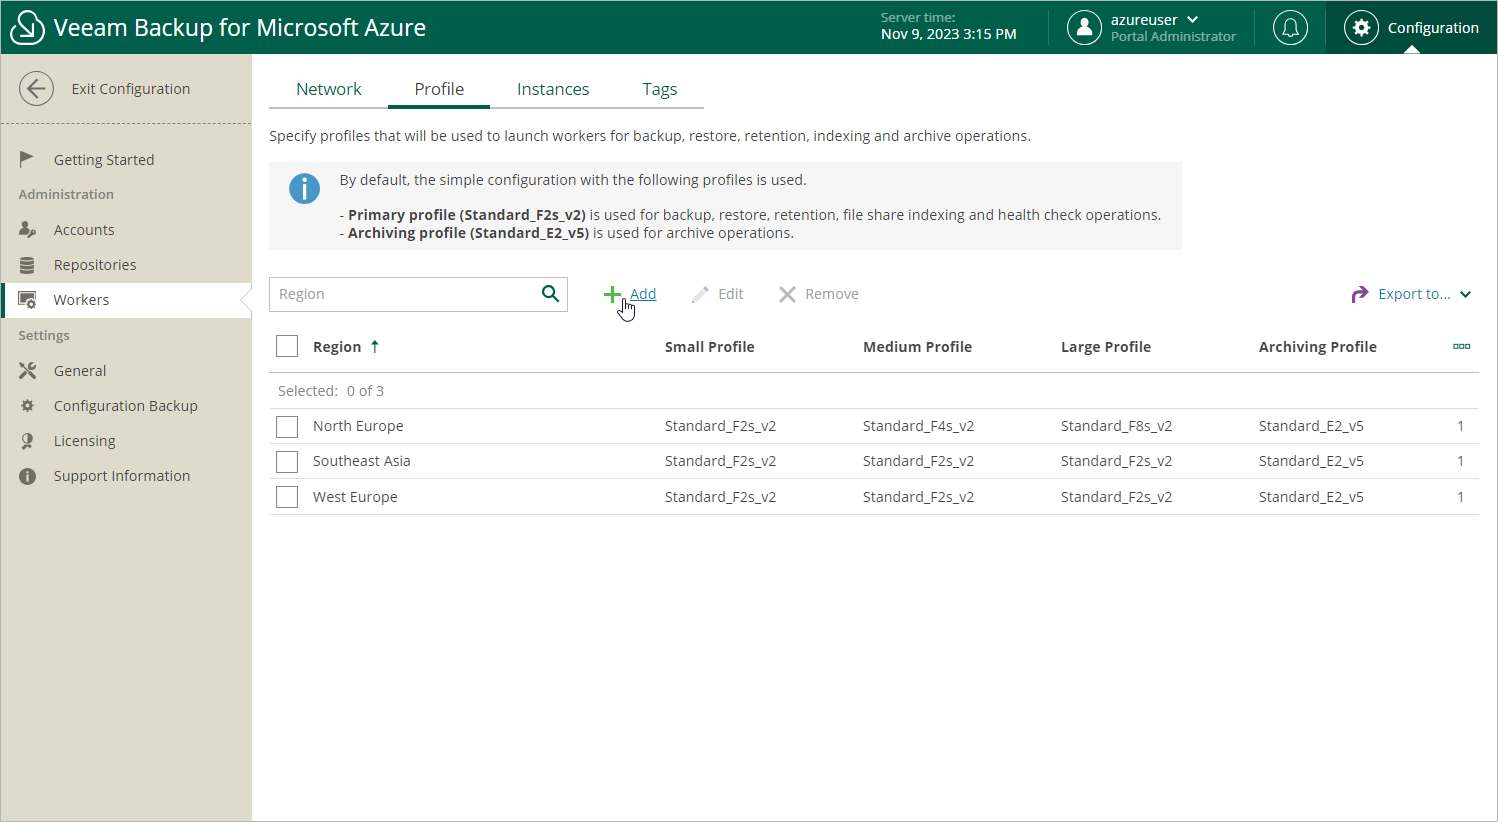
Task: Open Accounts in the sidebar
Action: click(x=84, y=230)
